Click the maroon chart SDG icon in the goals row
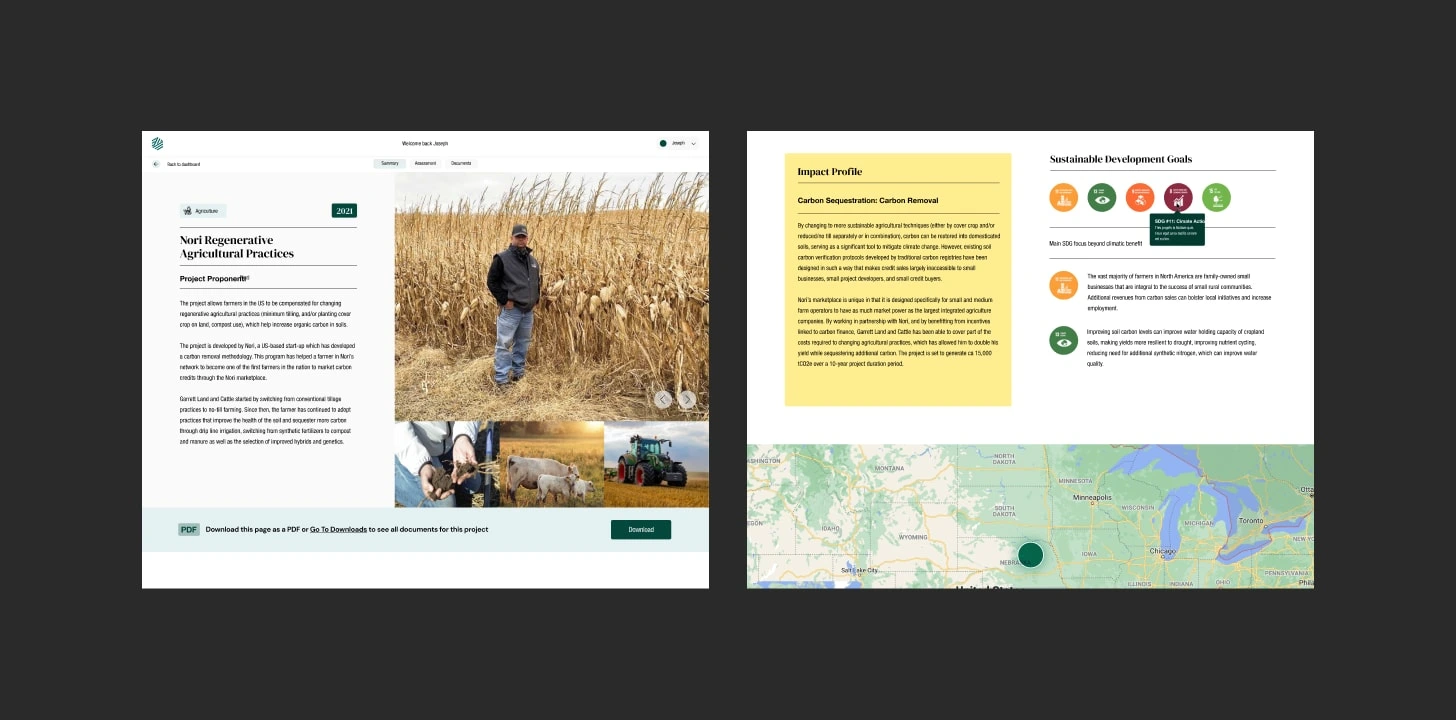 point(1178,198)
